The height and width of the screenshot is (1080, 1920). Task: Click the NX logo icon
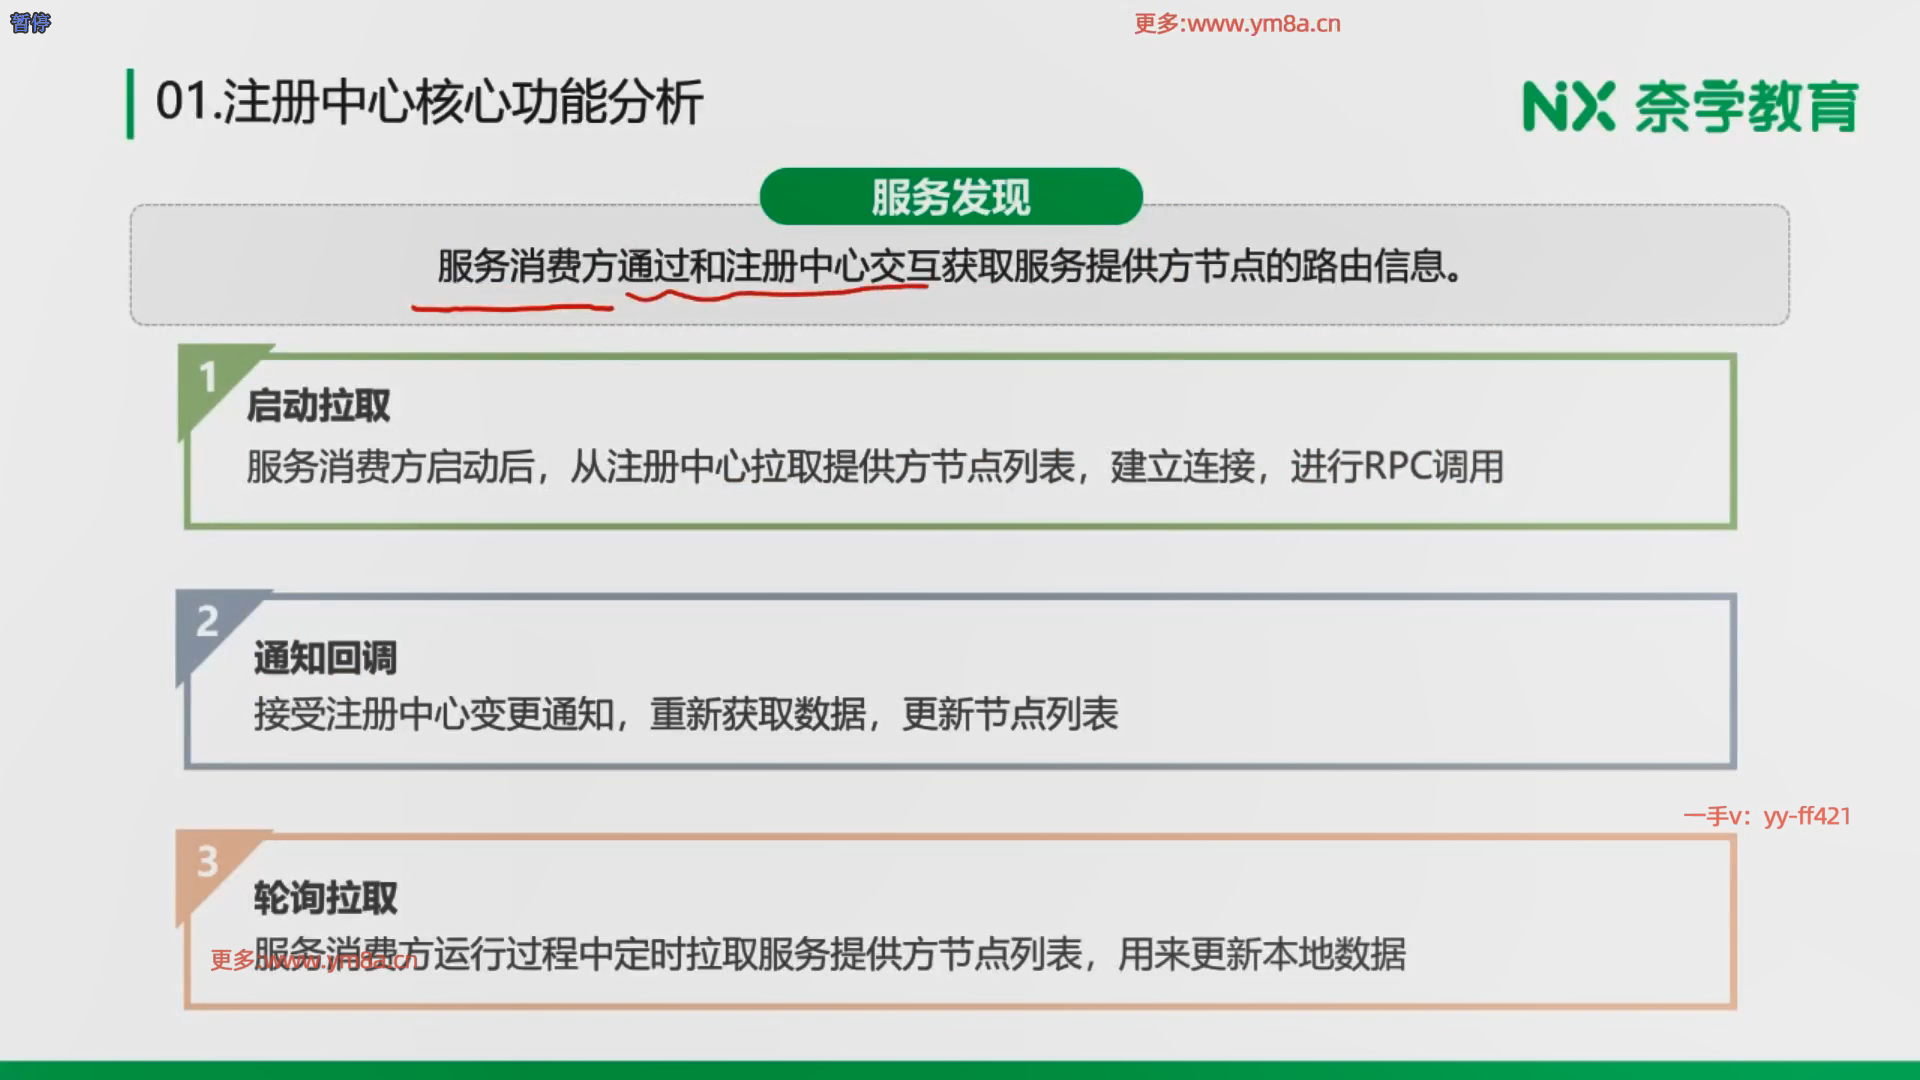[x=1567, y=107]
